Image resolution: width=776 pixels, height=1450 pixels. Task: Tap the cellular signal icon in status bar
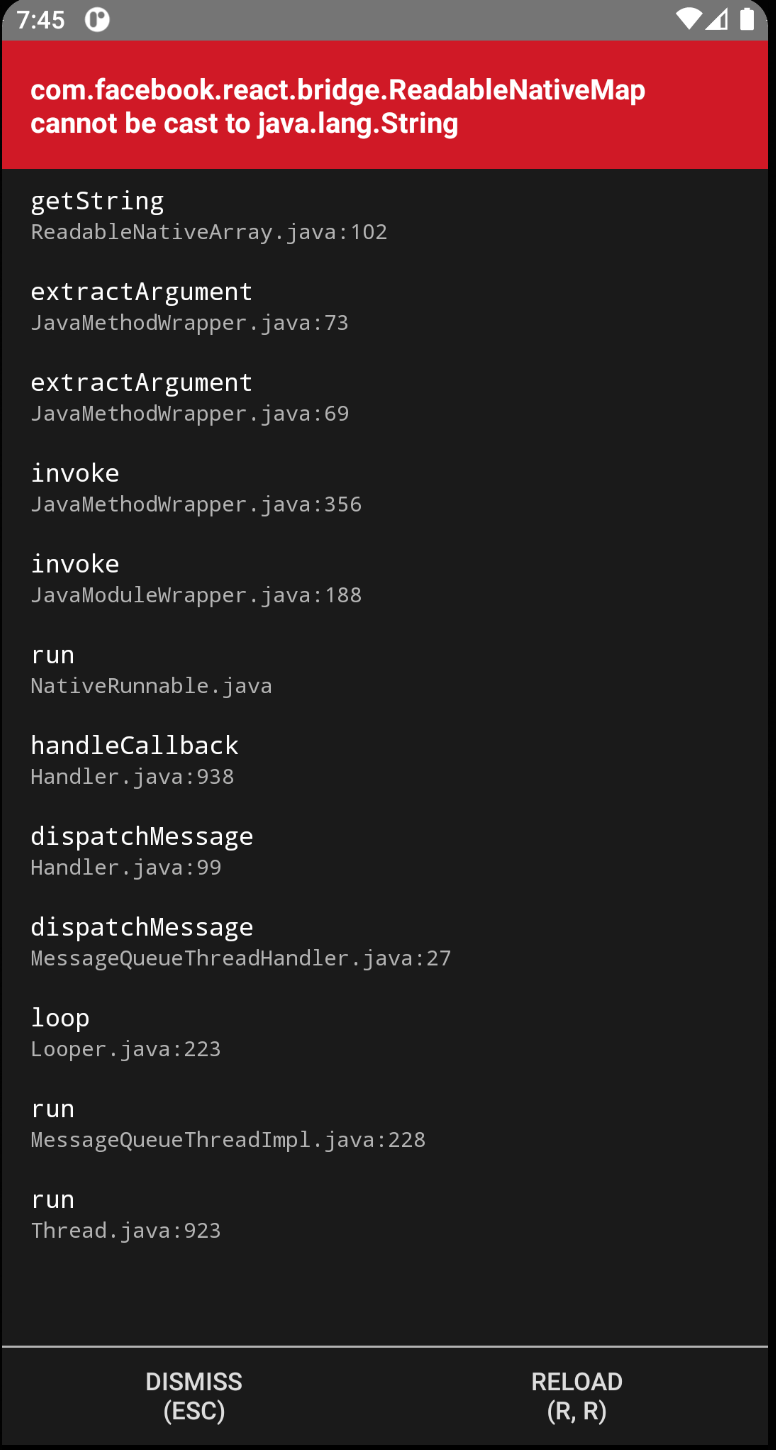pyautogui.click(x=716, y=19)
